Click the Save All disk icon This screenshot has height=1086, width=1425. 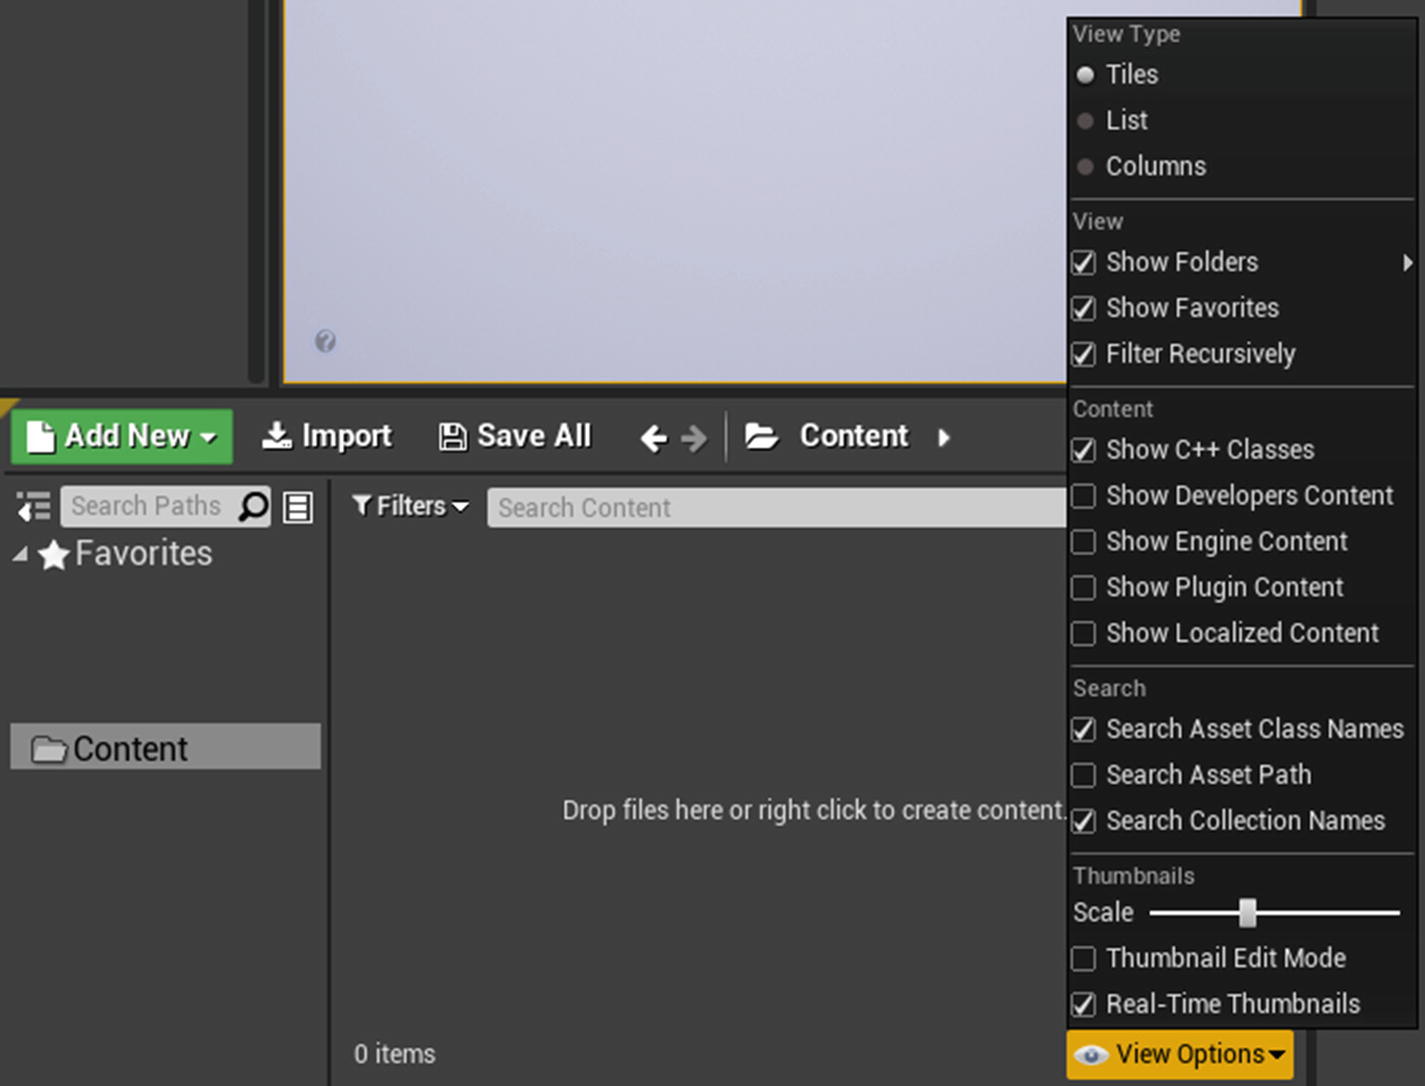(453, 436)
